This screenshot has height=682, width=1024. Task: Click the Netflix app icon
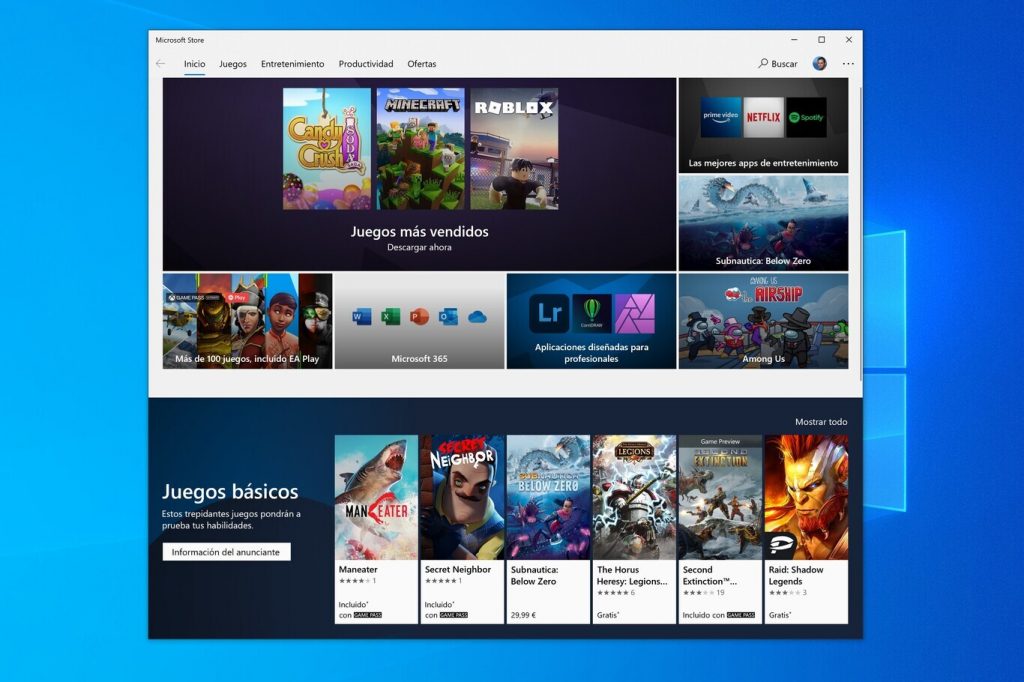763,117
